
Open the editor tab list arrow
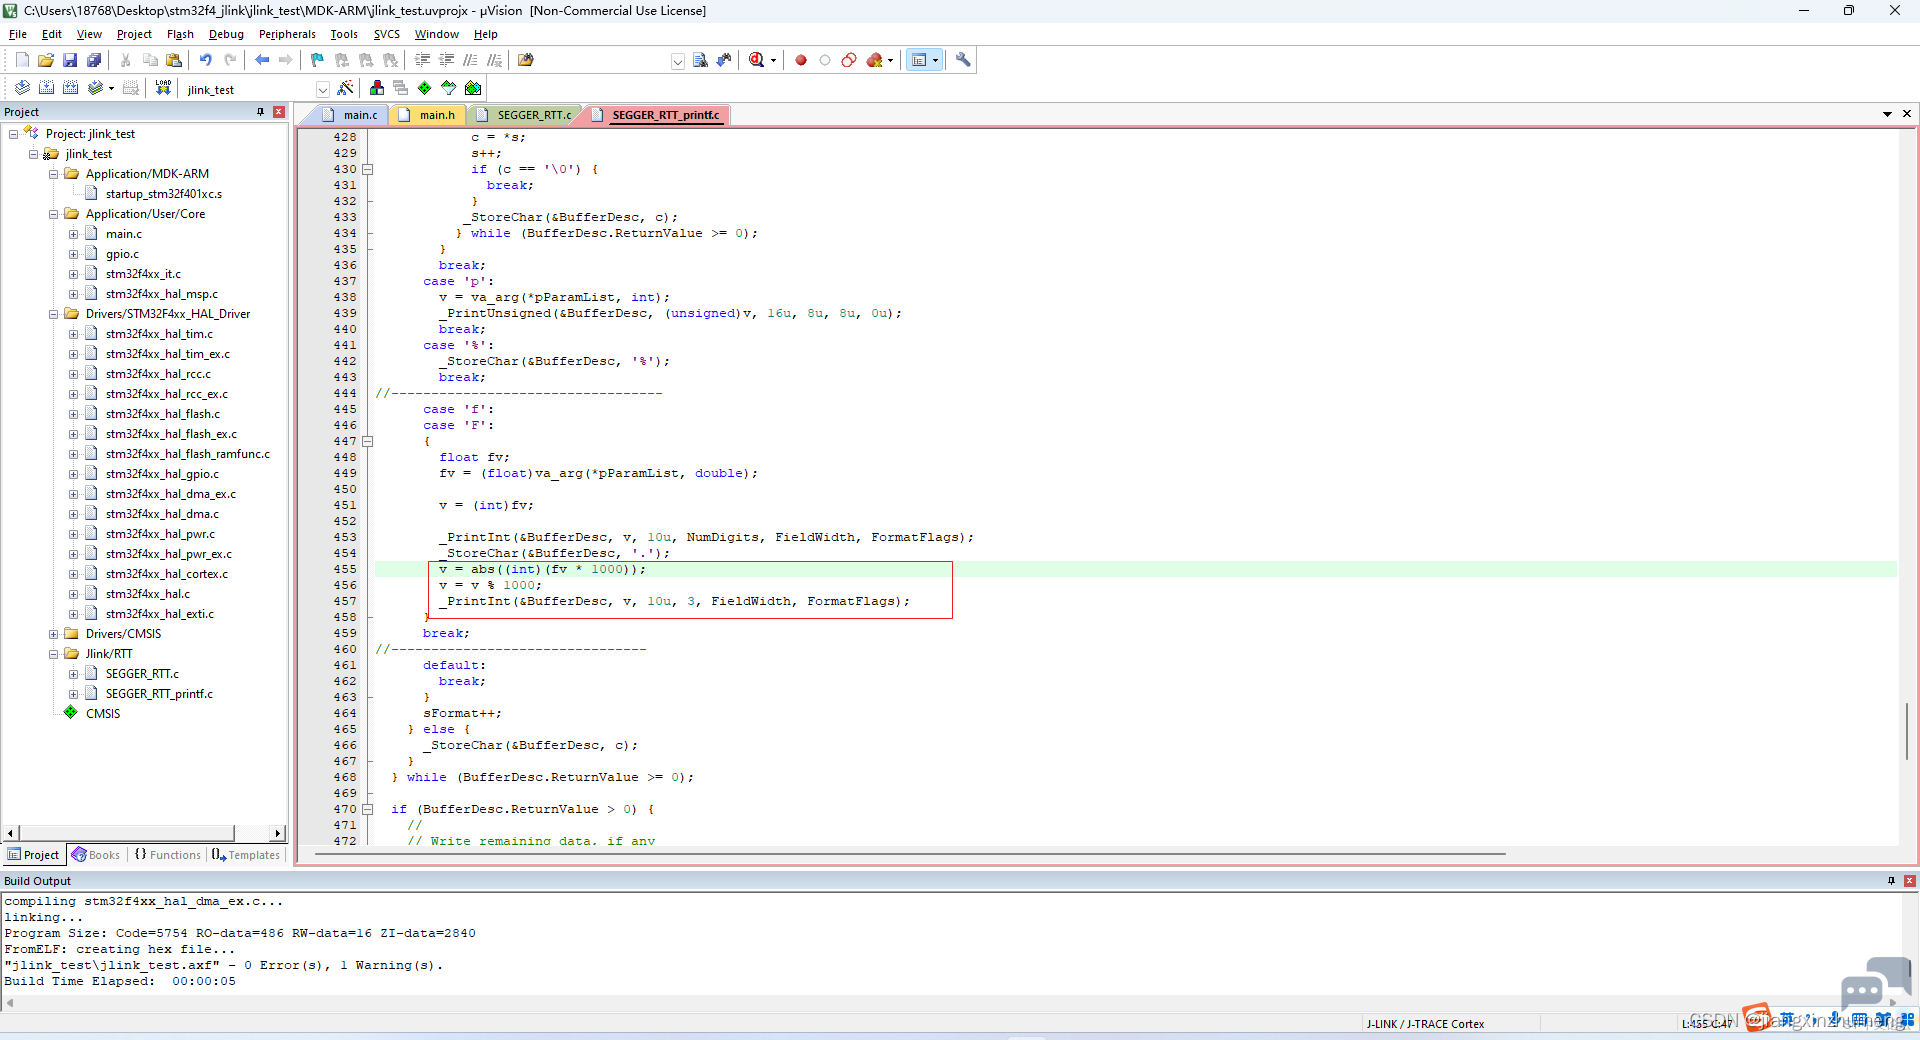[x=1887, y=114]
